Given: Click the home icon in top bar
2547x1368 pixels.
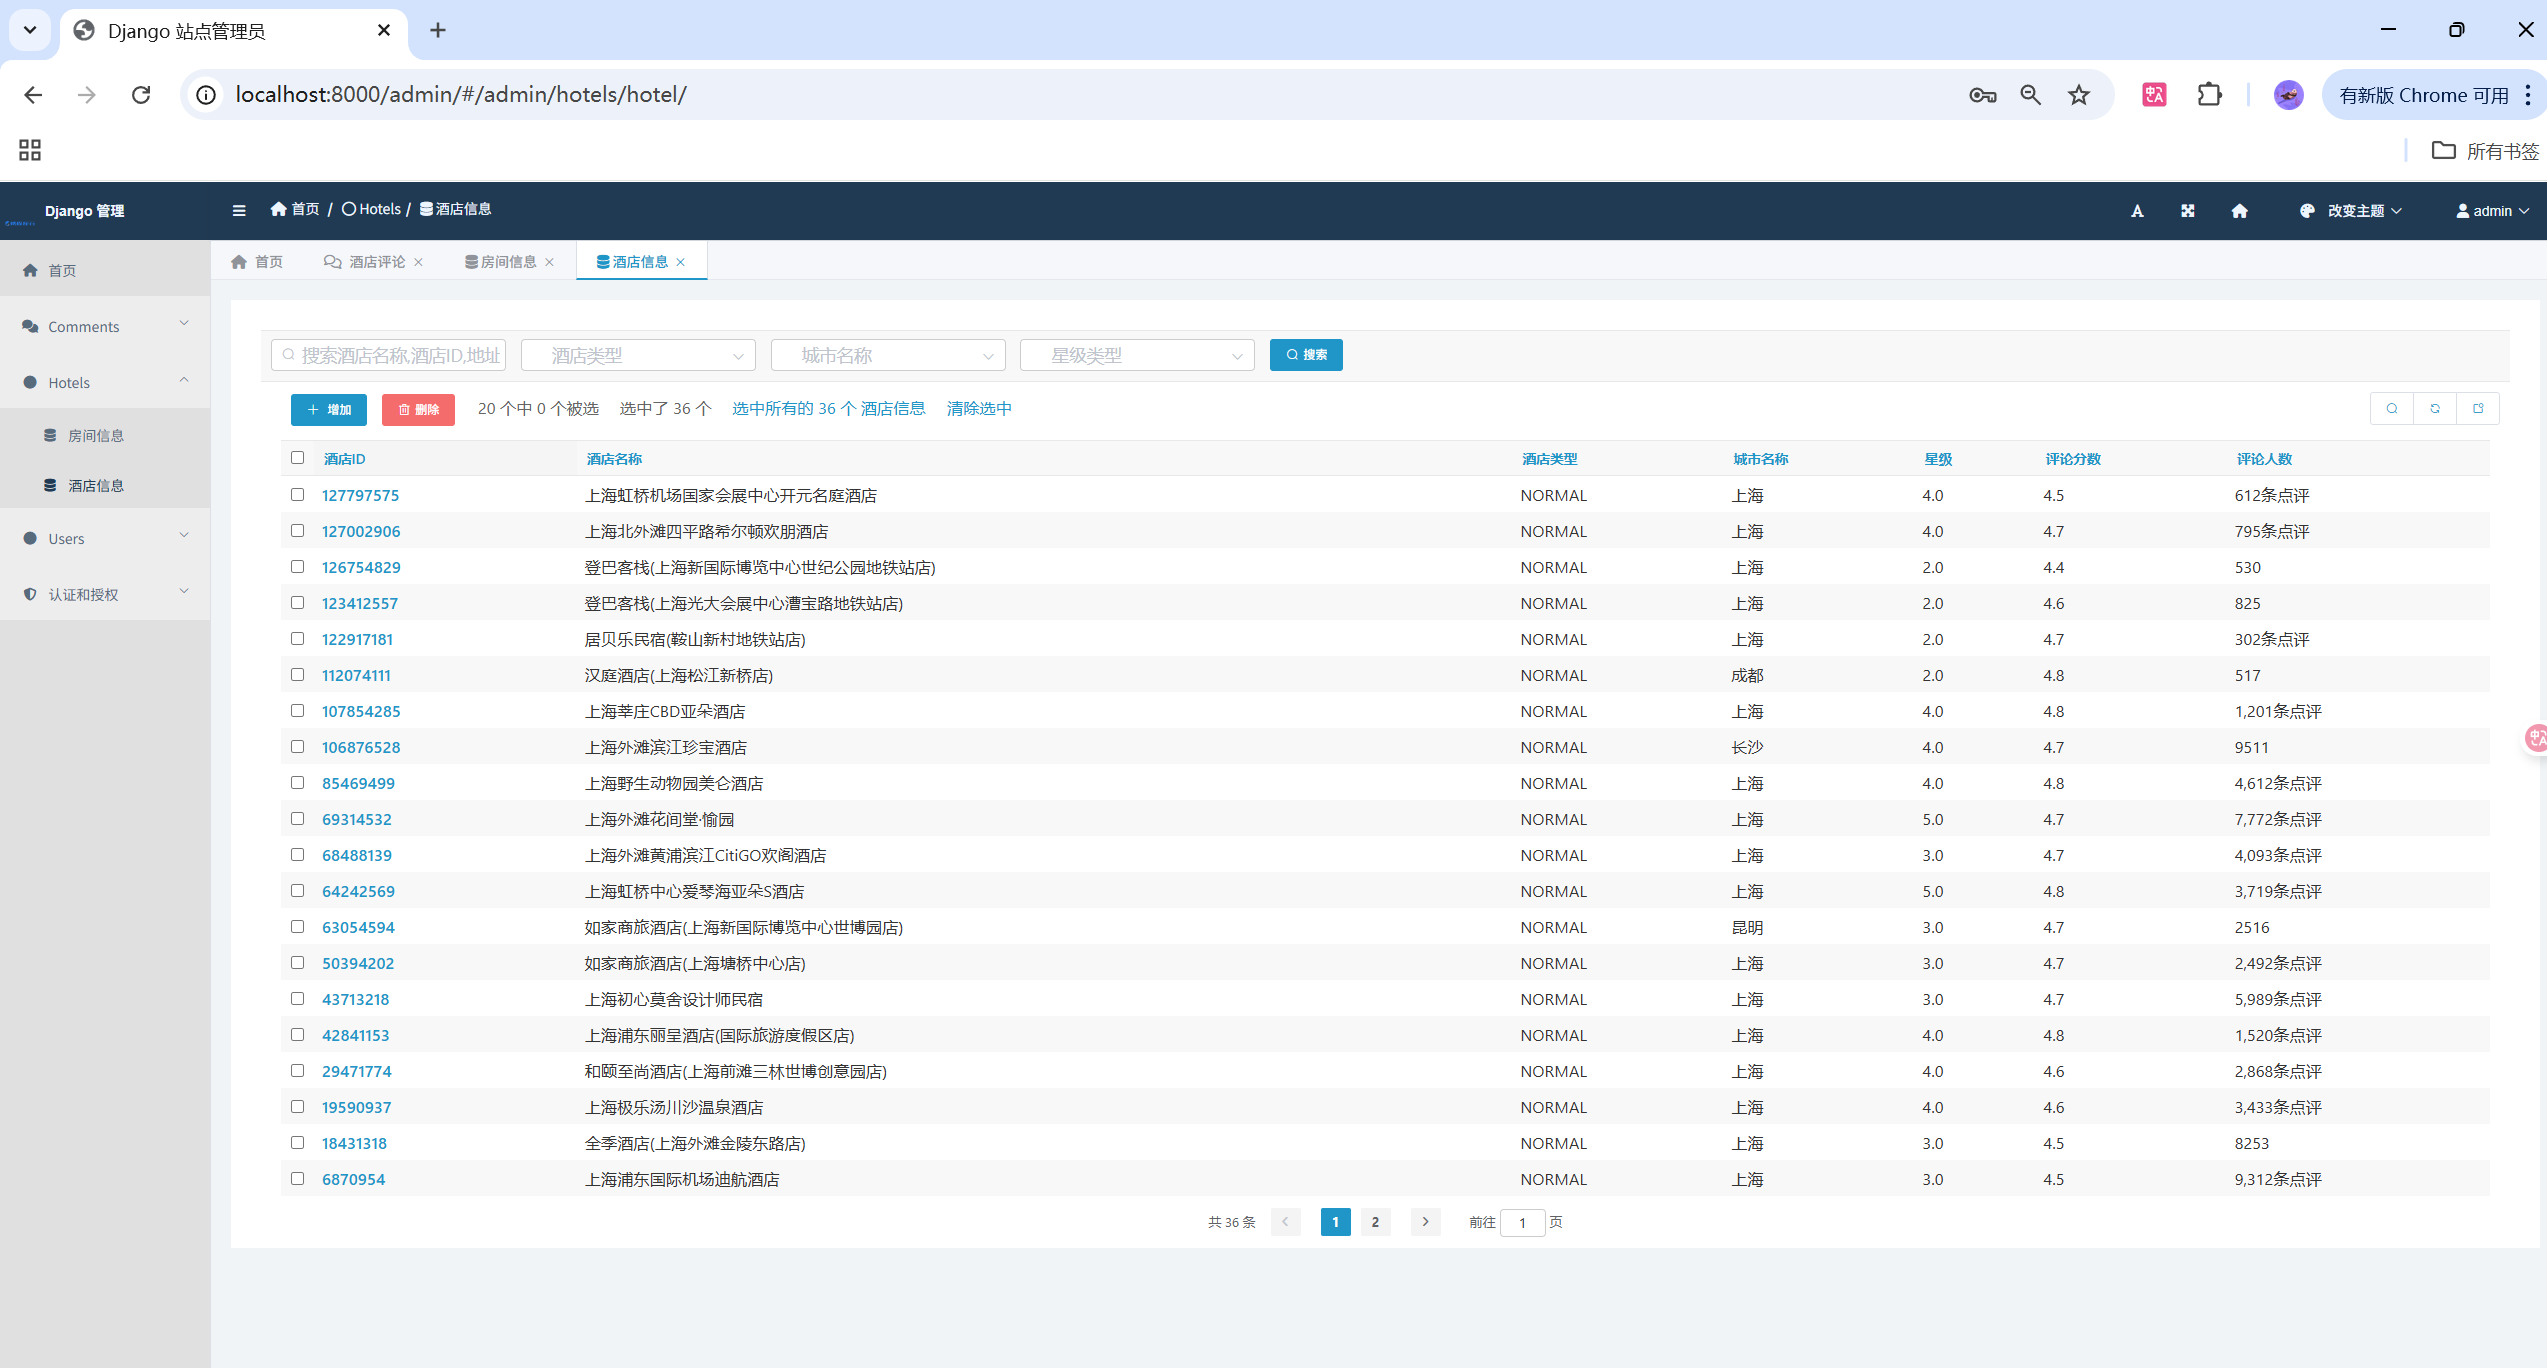Looking at the screenshot, I should pyautogui.click(x=2240, y=211).
